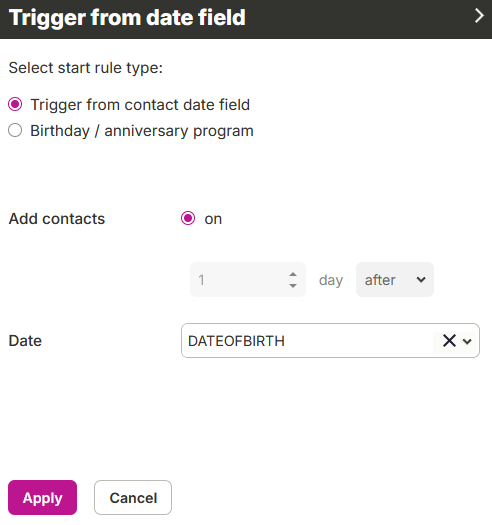The image size is (492, 525).
Task: Click the 'day' unit label
Action: pyautogui.click(x=331, y=280)
